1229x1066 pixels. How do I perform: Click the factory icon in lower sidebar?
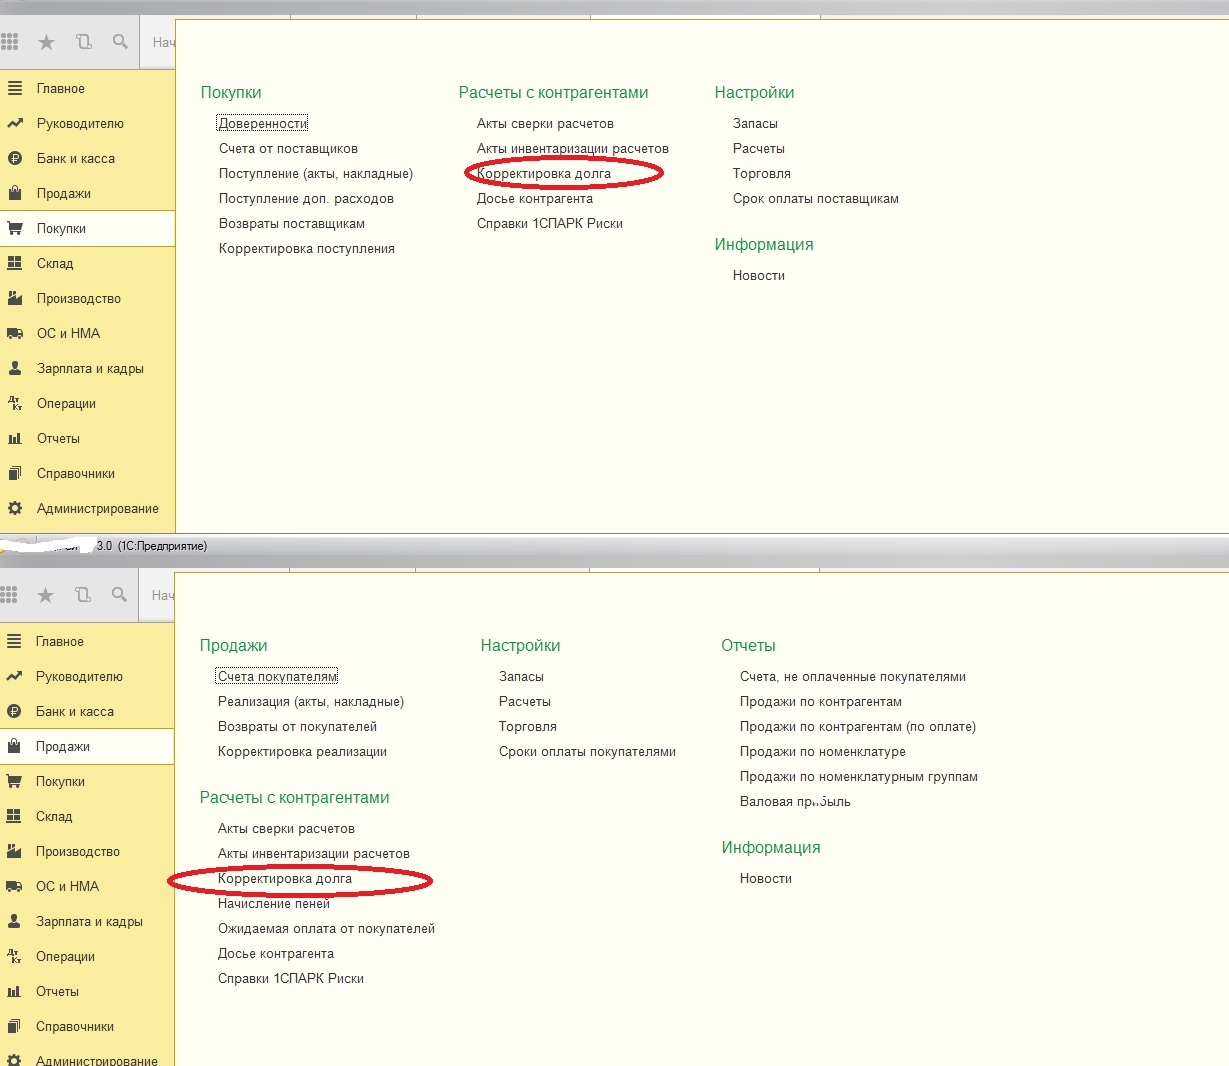(x=14, y=851)
